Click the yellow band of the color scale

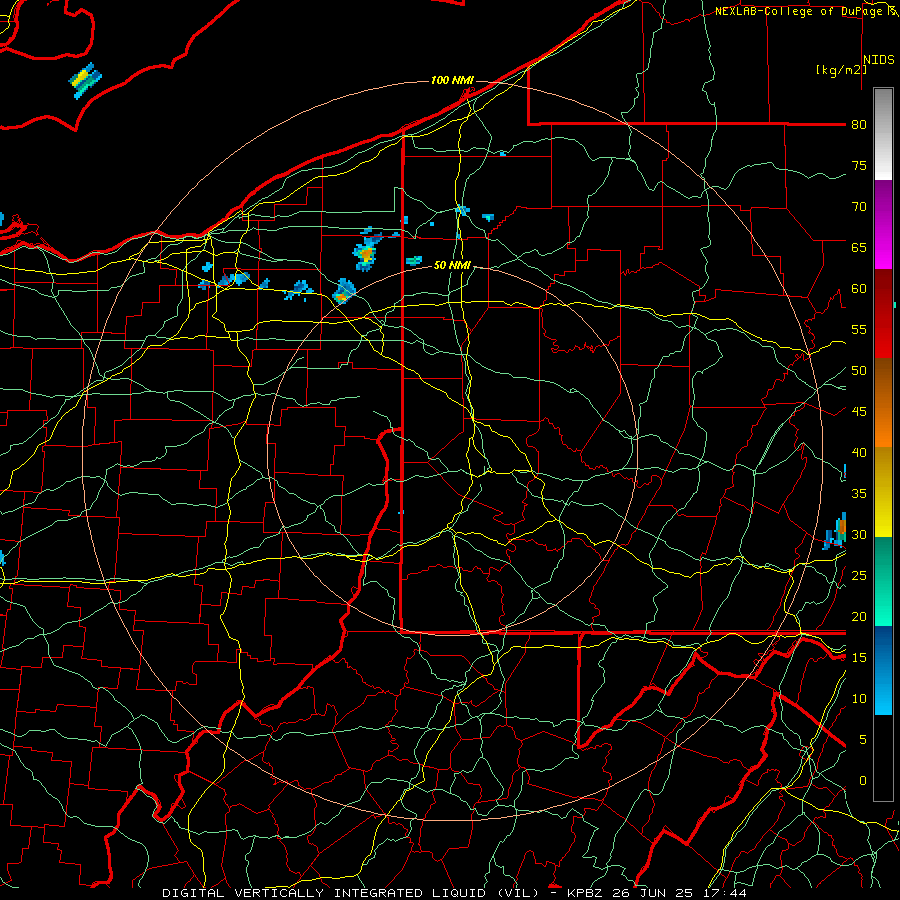coord(883,492)
